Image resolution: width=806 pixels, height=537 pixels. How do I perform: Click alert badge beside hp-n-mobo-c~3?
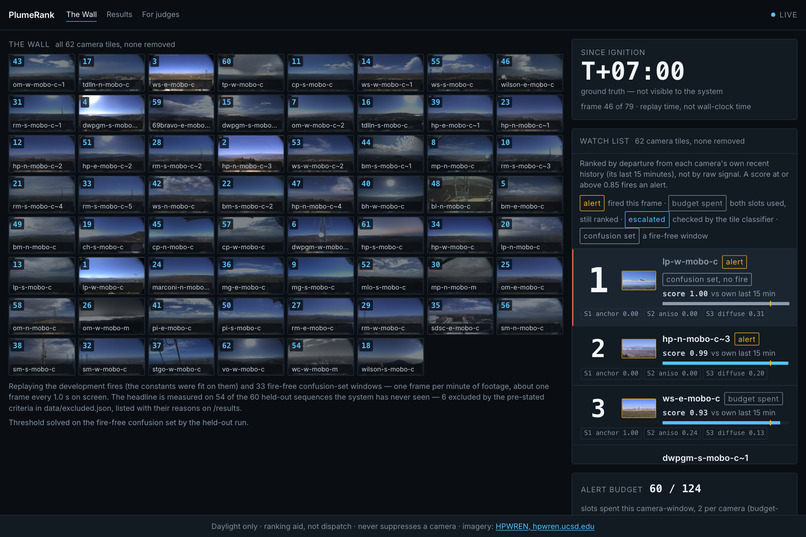pos(746,339)
